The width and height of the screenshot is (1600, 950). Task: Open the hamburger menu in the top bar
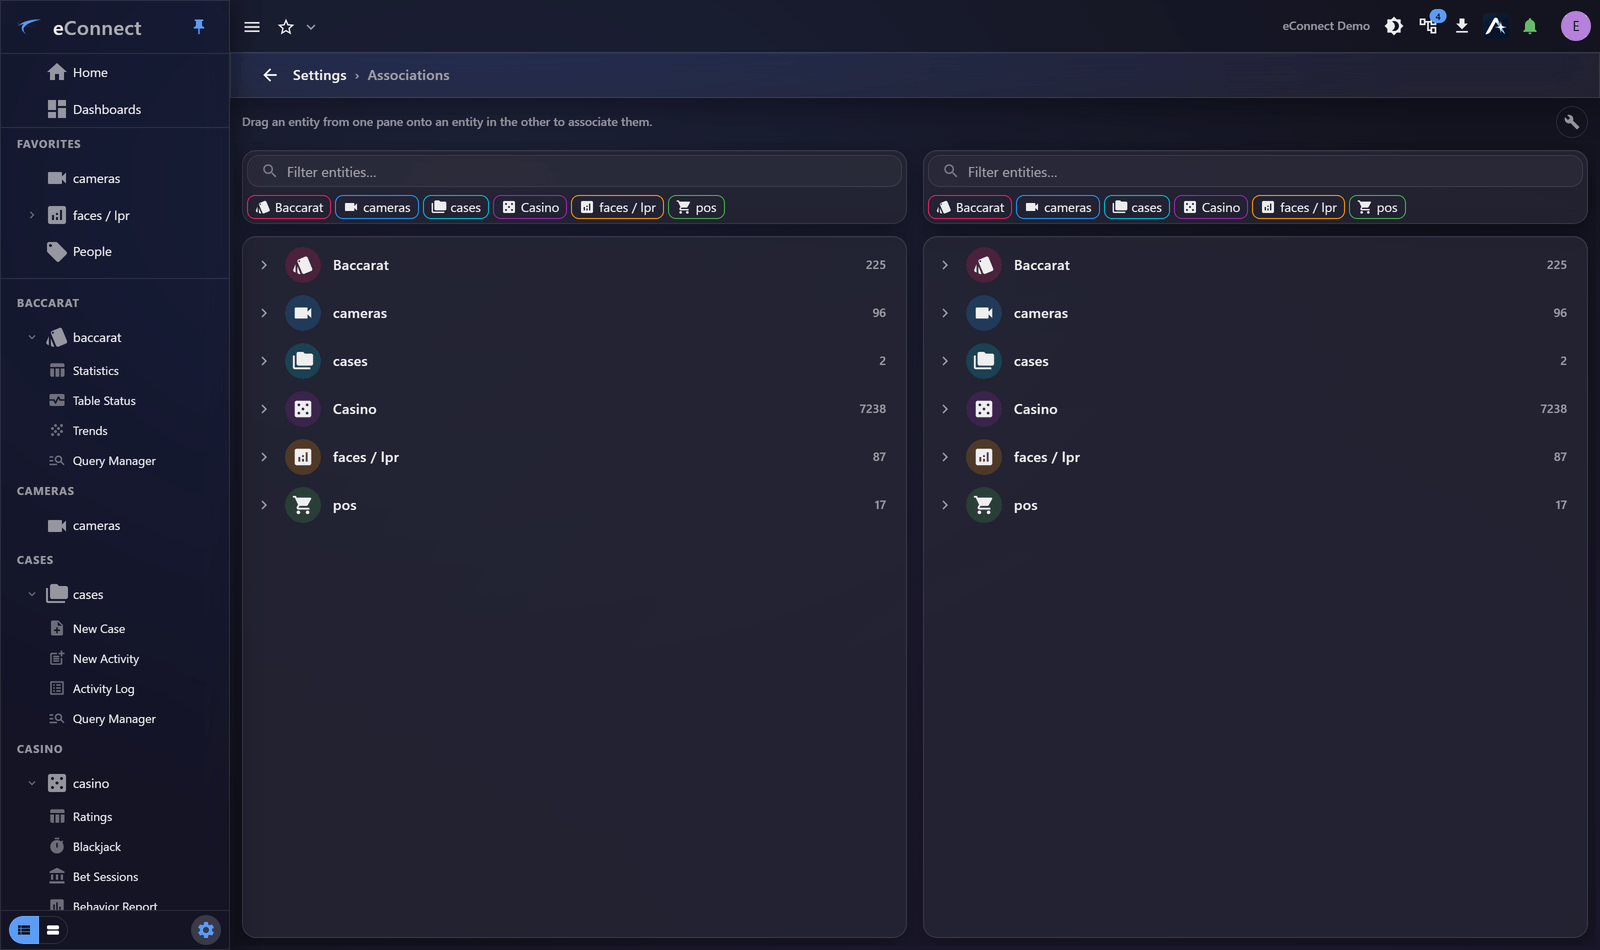click(x=252, y=27)
